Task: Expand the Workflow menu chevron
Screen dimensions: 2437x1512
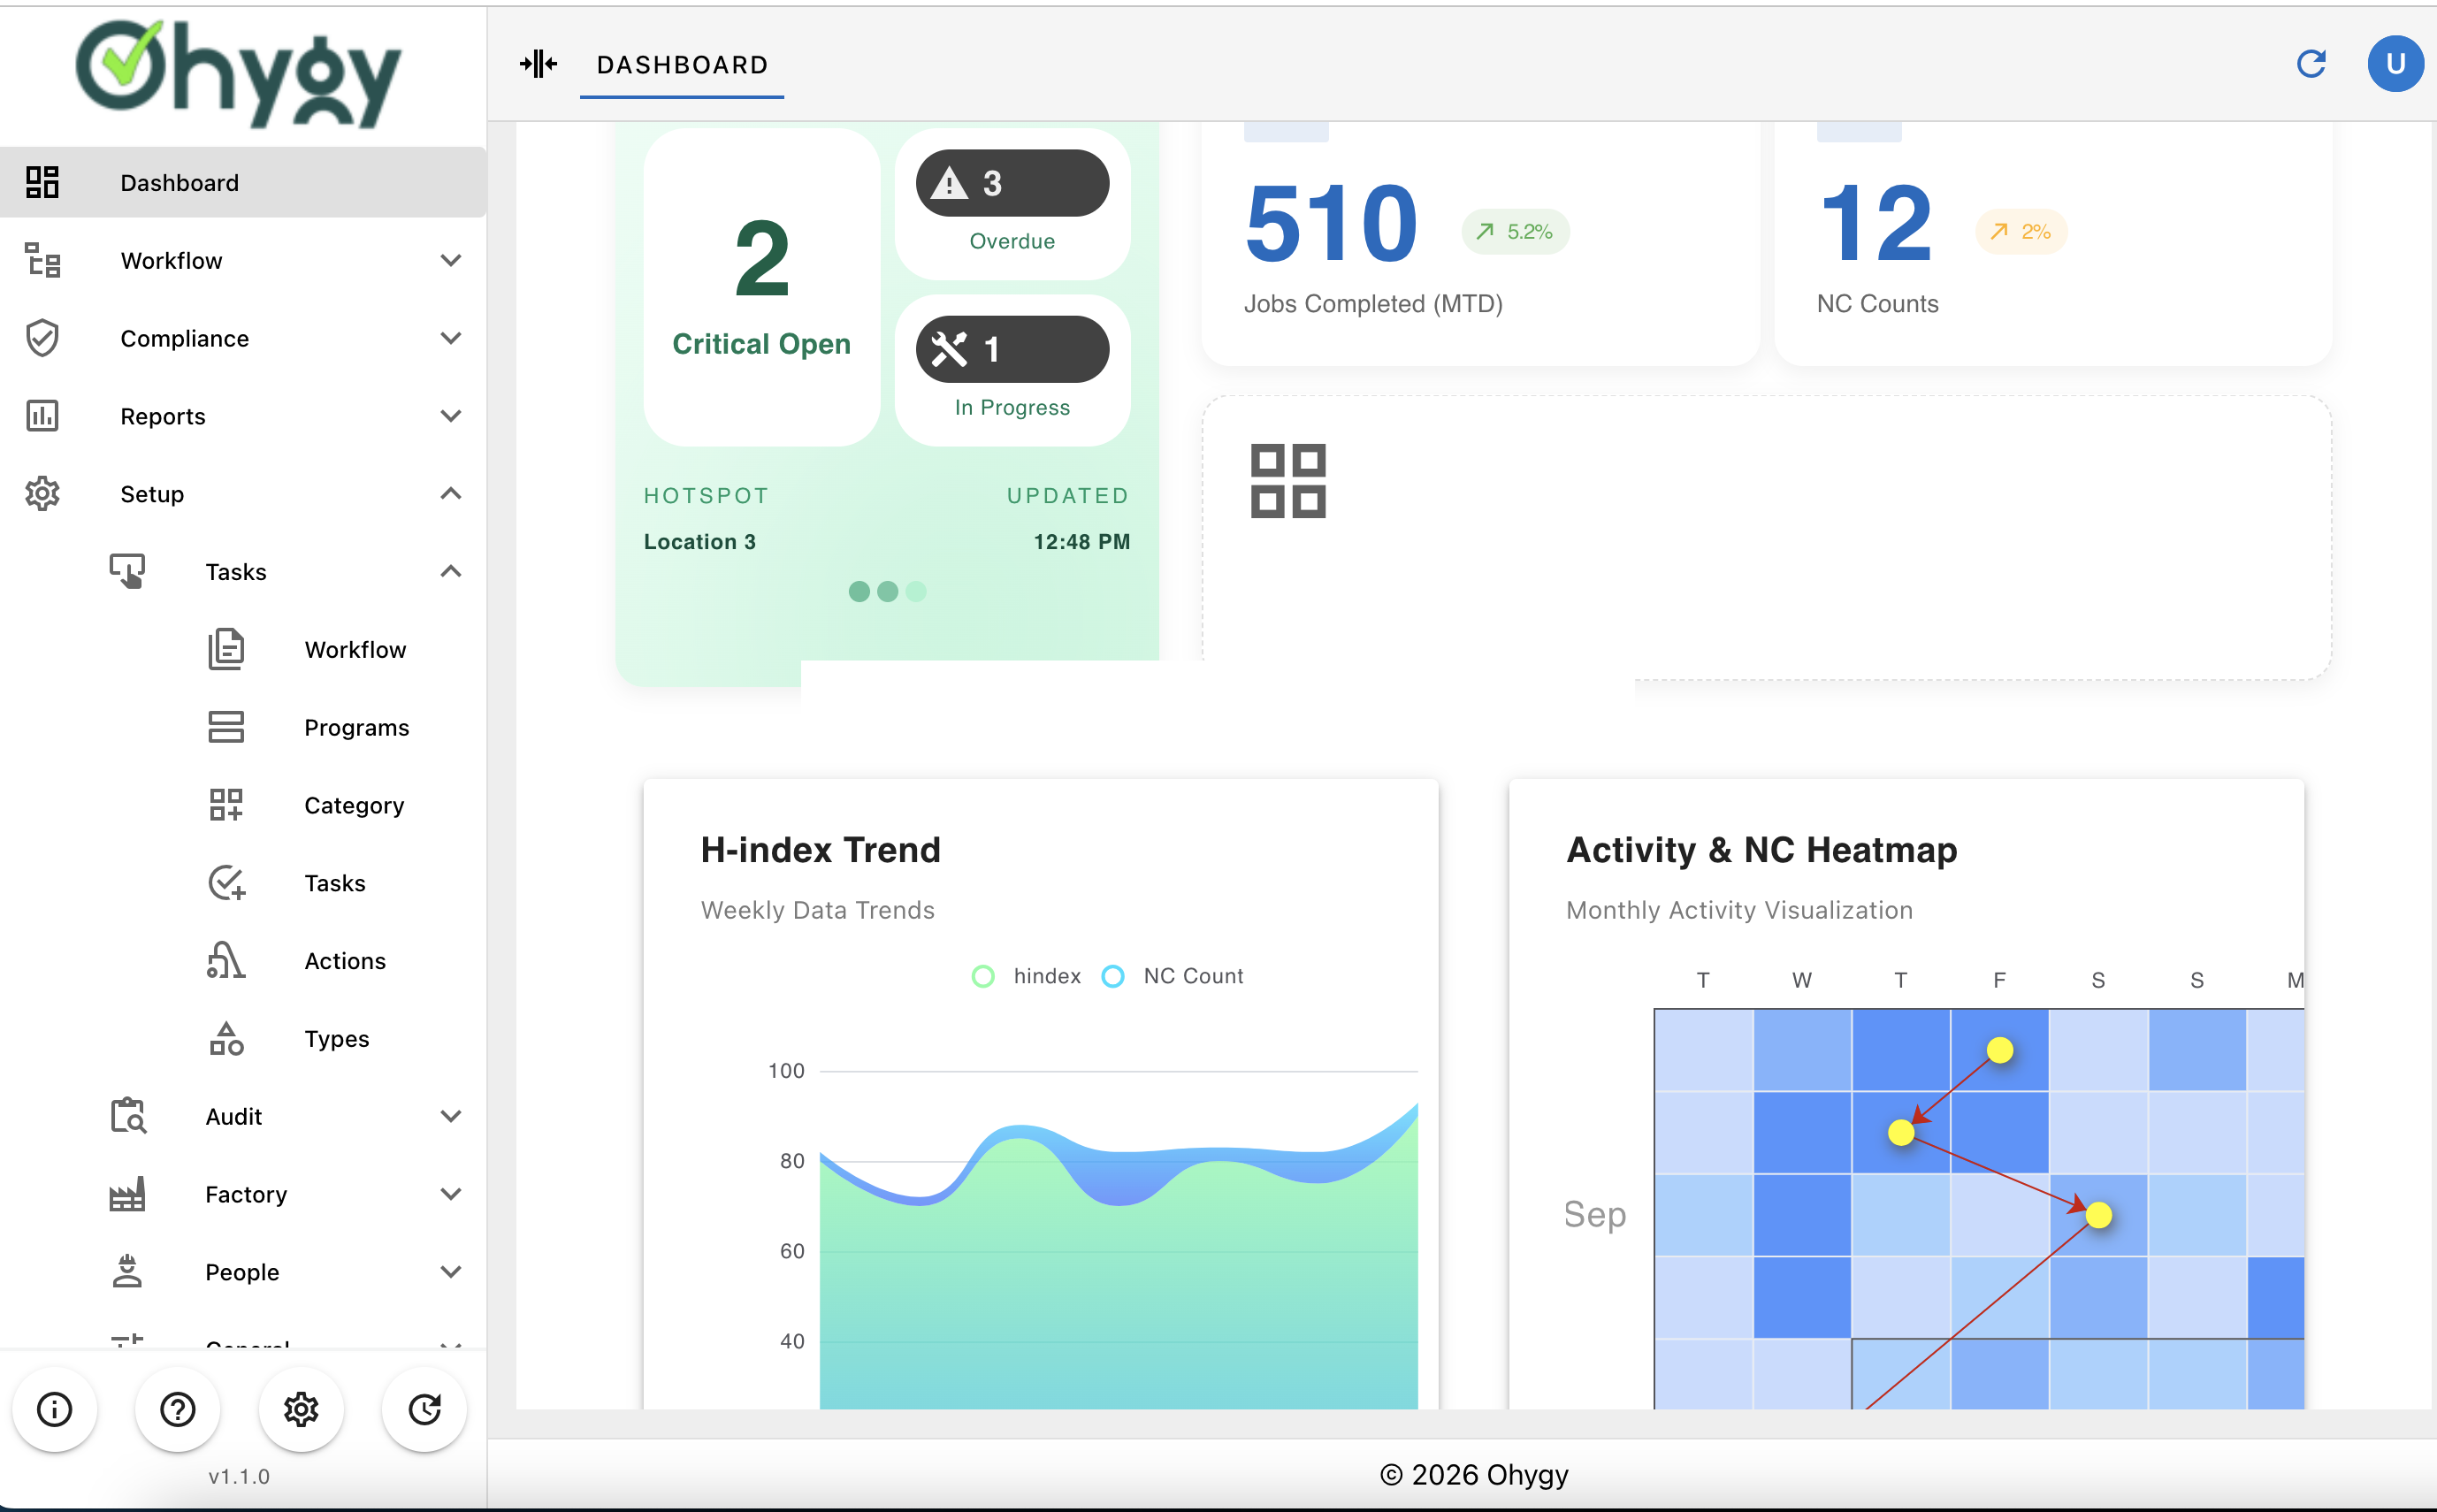Action: coord(451,260)
